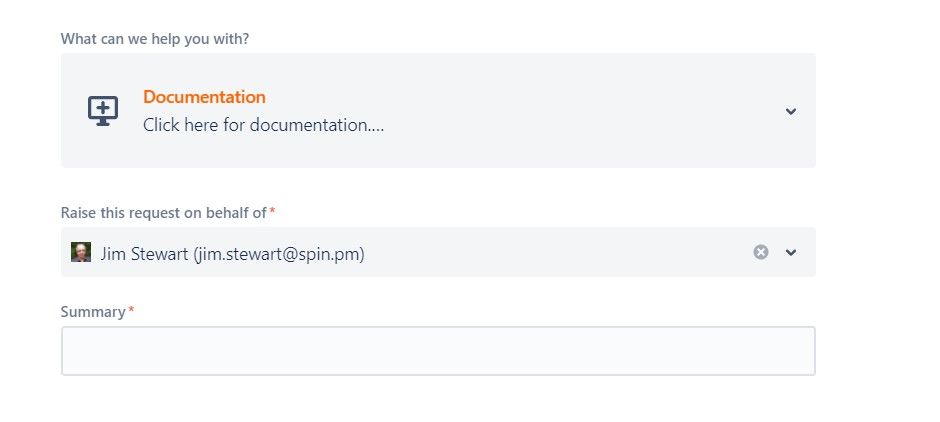Click the Jim Stewart name text
940x422 pixels.
point(144,254)
